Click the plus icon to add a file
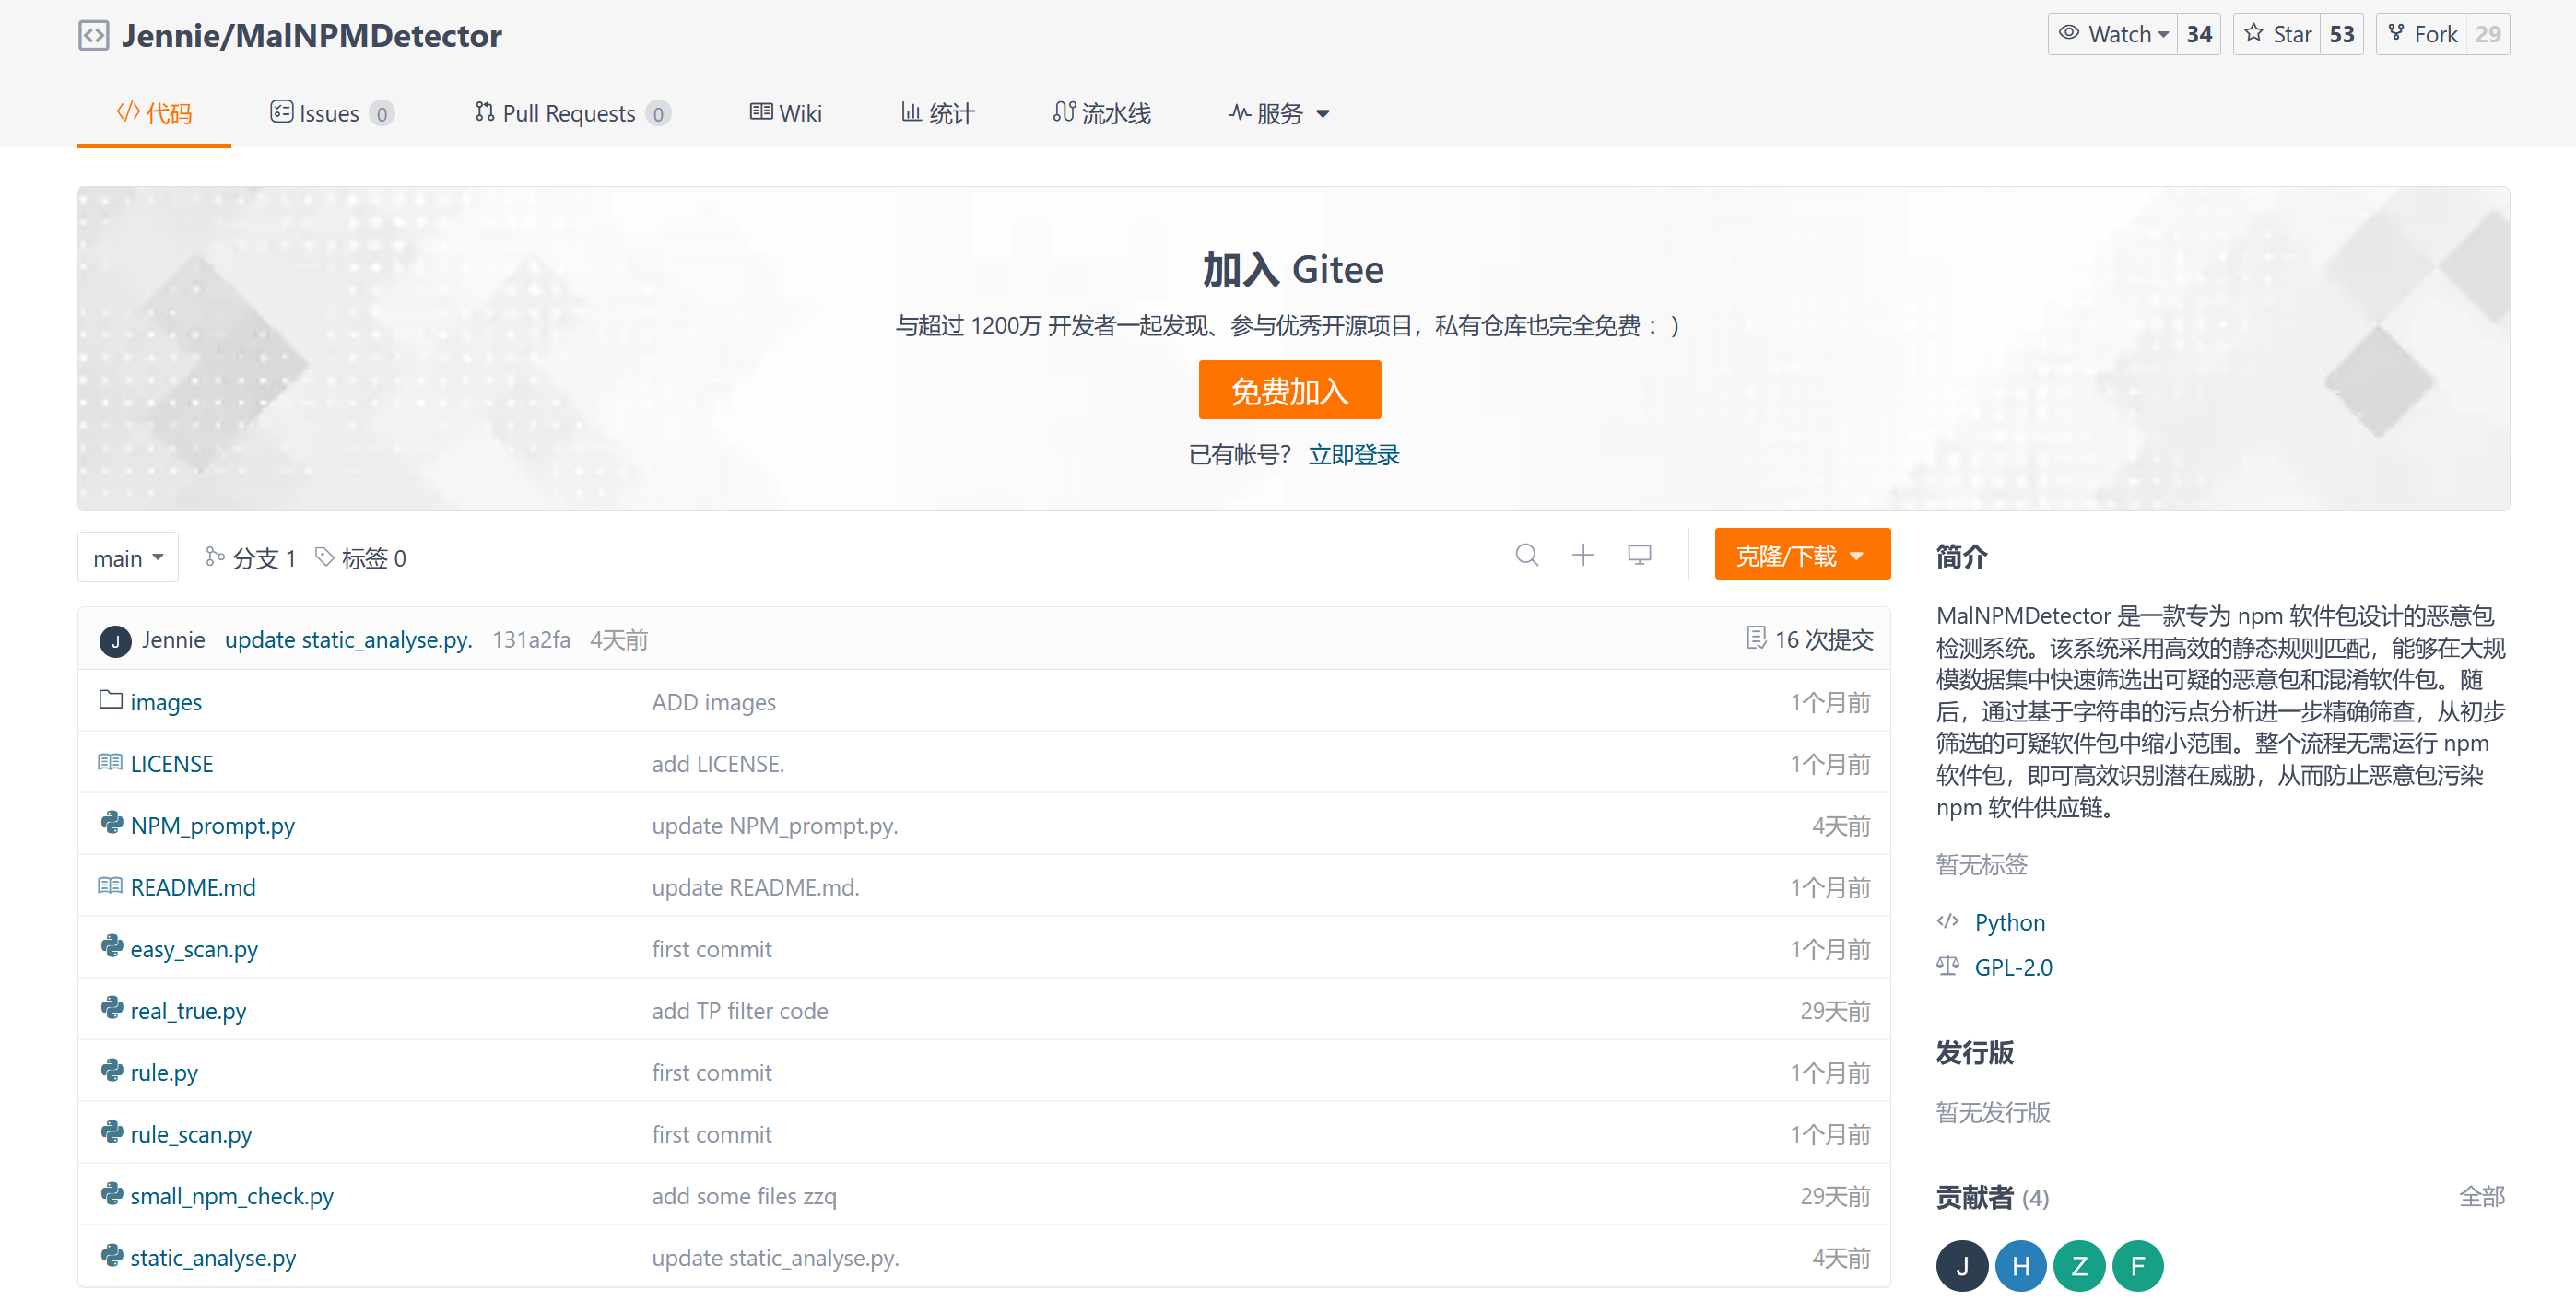 [x=1583, y=555]
